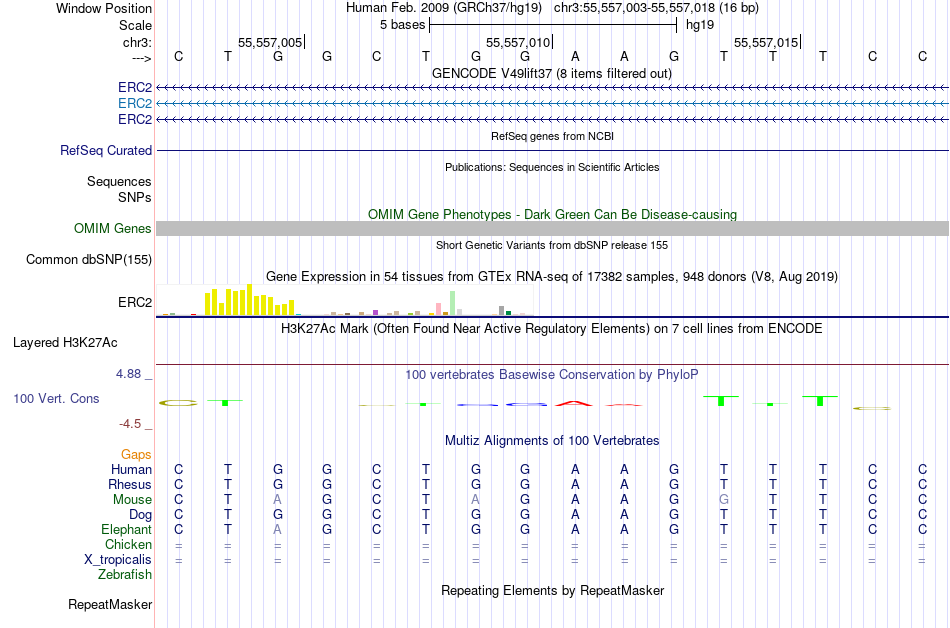The width and height of the screenshot is (950, 628).
Task: Click the Common dbSNP(155) label
Action: [x=88, y=260]
